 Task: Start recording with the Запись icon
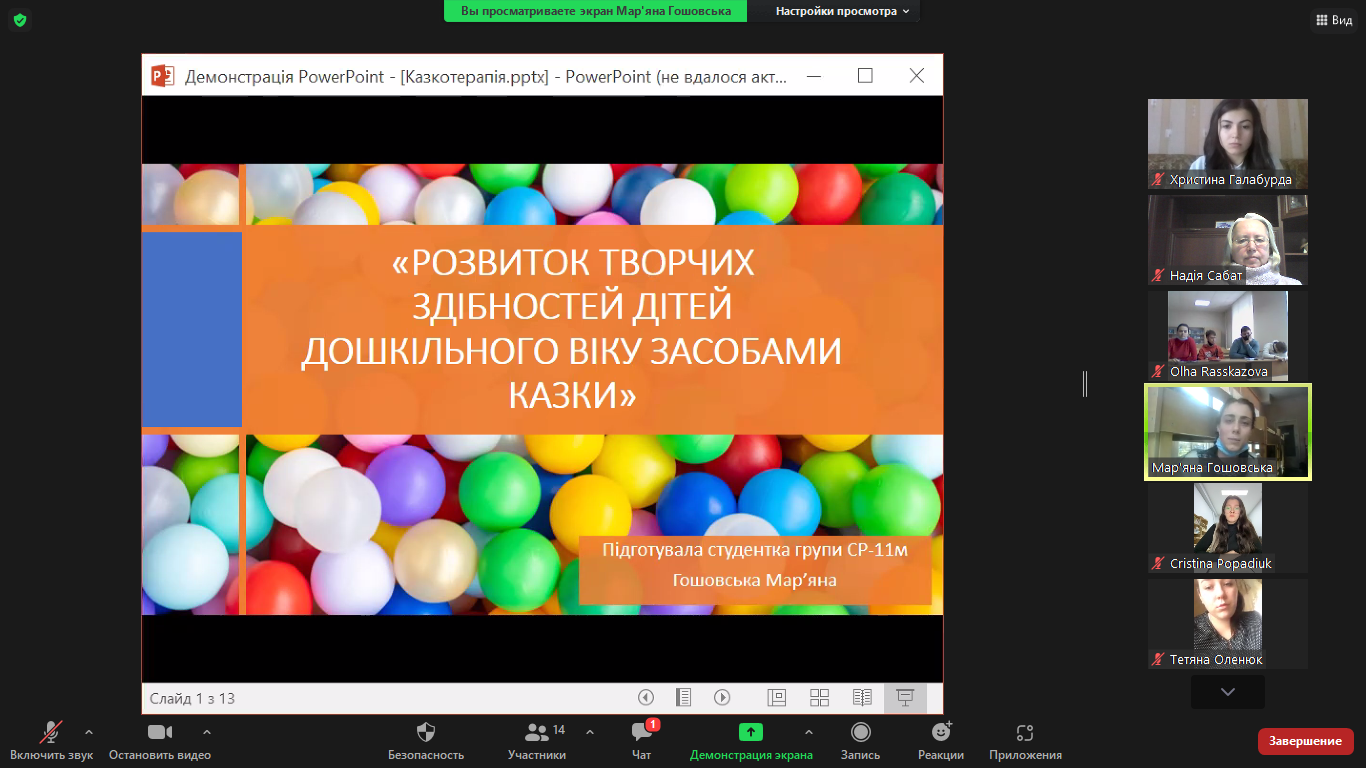pos(860,733)
